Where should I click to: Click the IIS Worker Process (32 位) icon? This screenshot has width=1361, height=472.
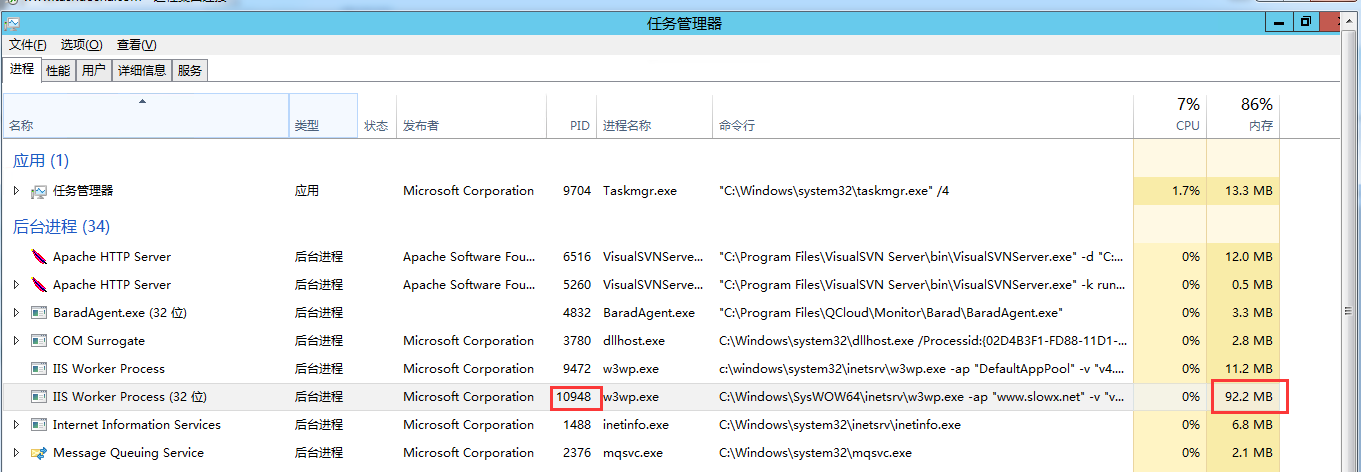[39, 397]
